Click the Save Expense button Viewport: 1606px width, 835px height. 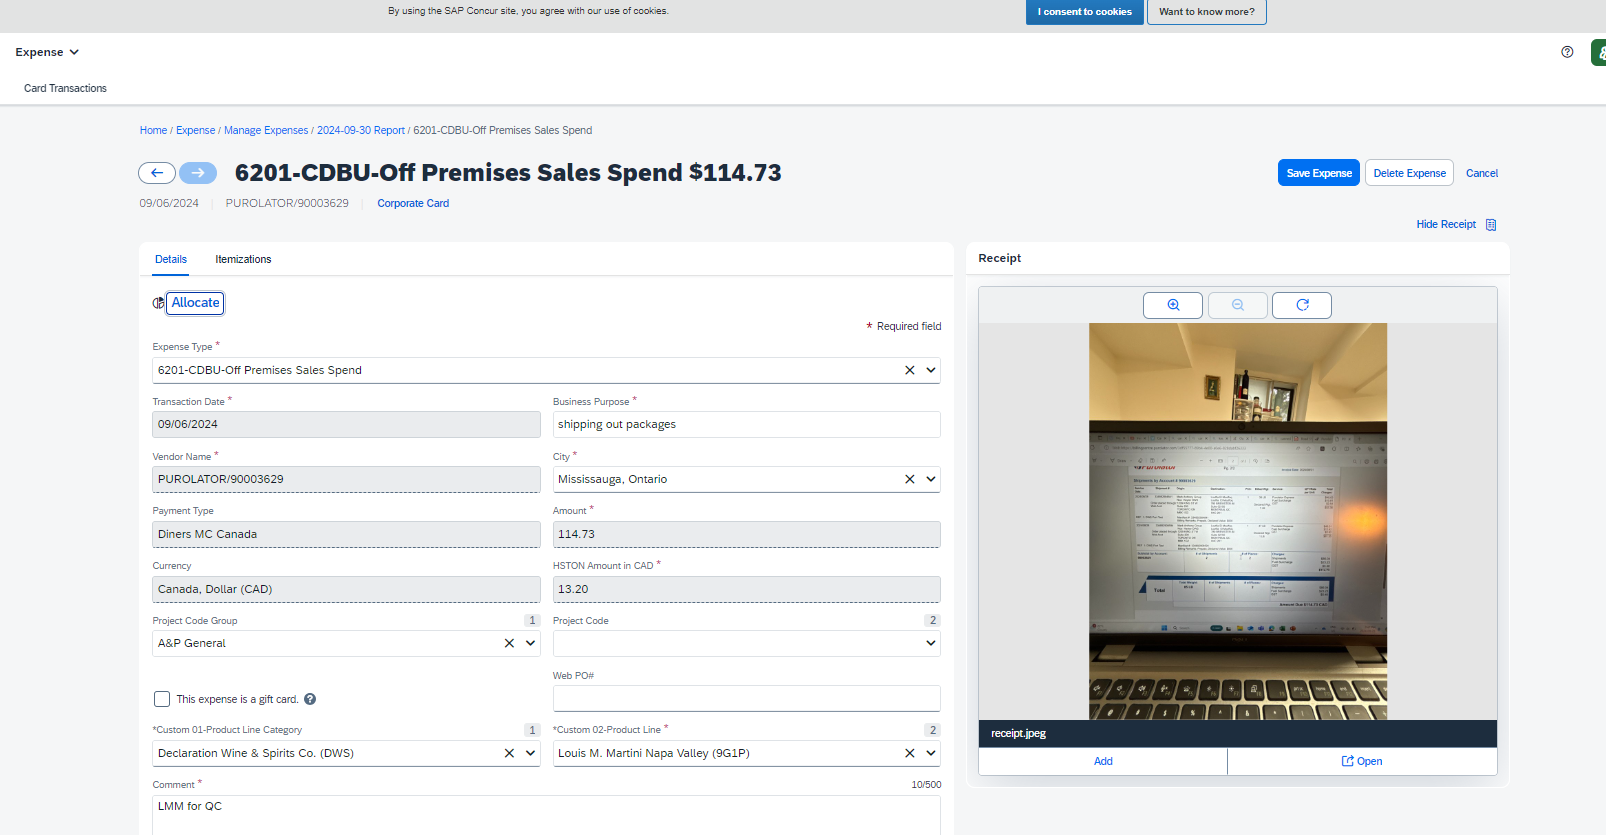tap(1318, 173)
